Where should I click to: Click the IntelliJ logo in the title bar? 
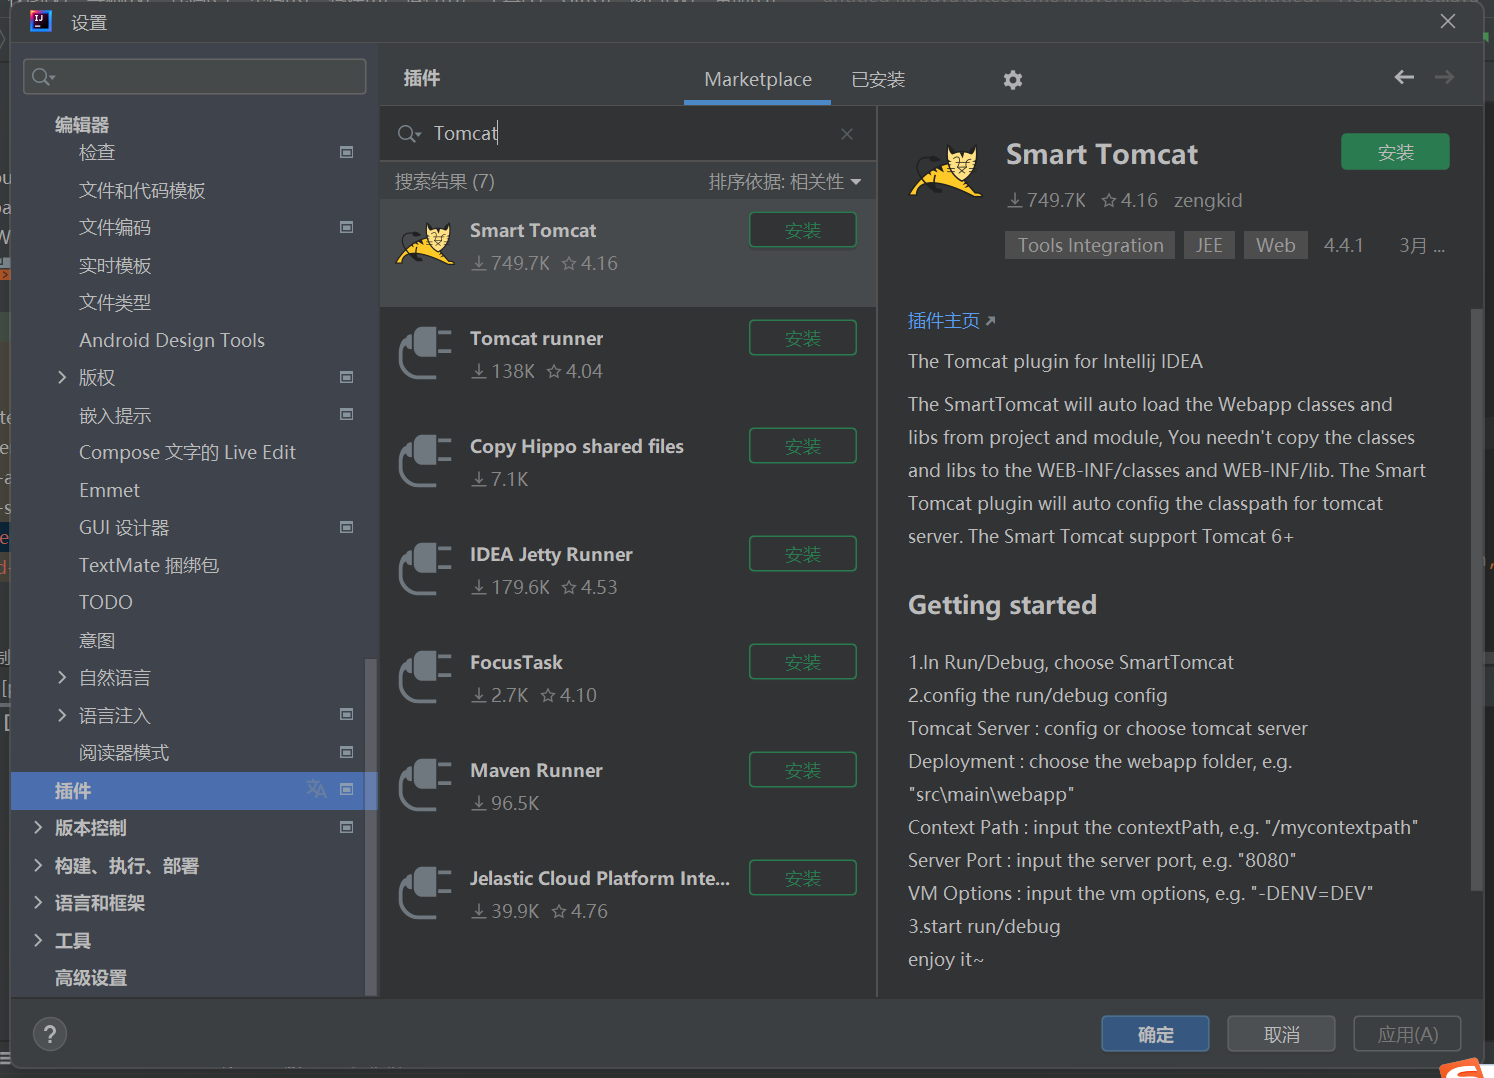pos(41,21)
